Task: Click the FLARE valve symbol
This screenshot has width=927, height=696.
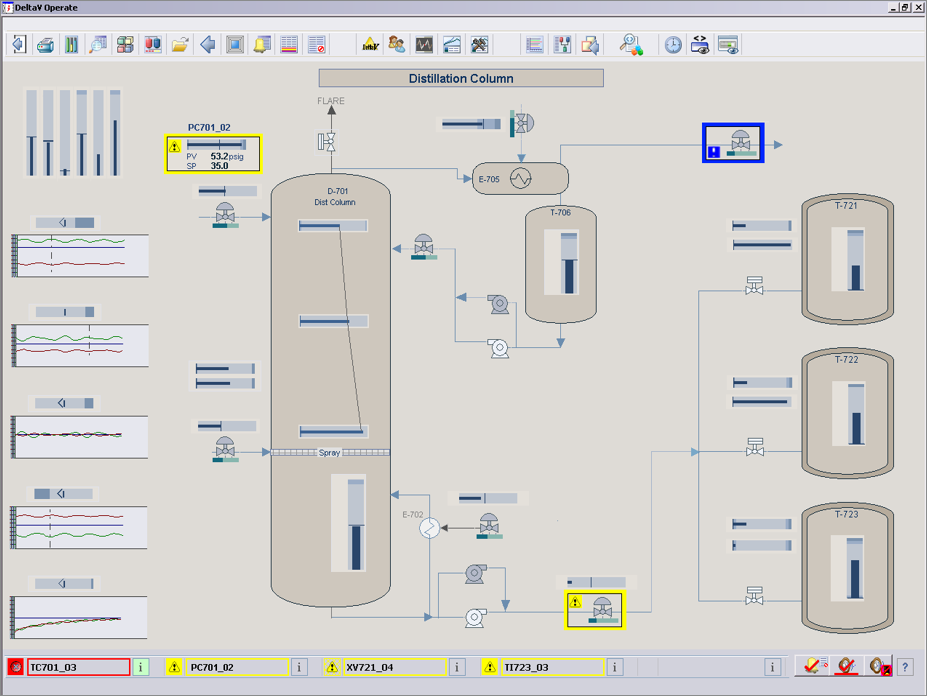Action: click(x=327, y=142)
